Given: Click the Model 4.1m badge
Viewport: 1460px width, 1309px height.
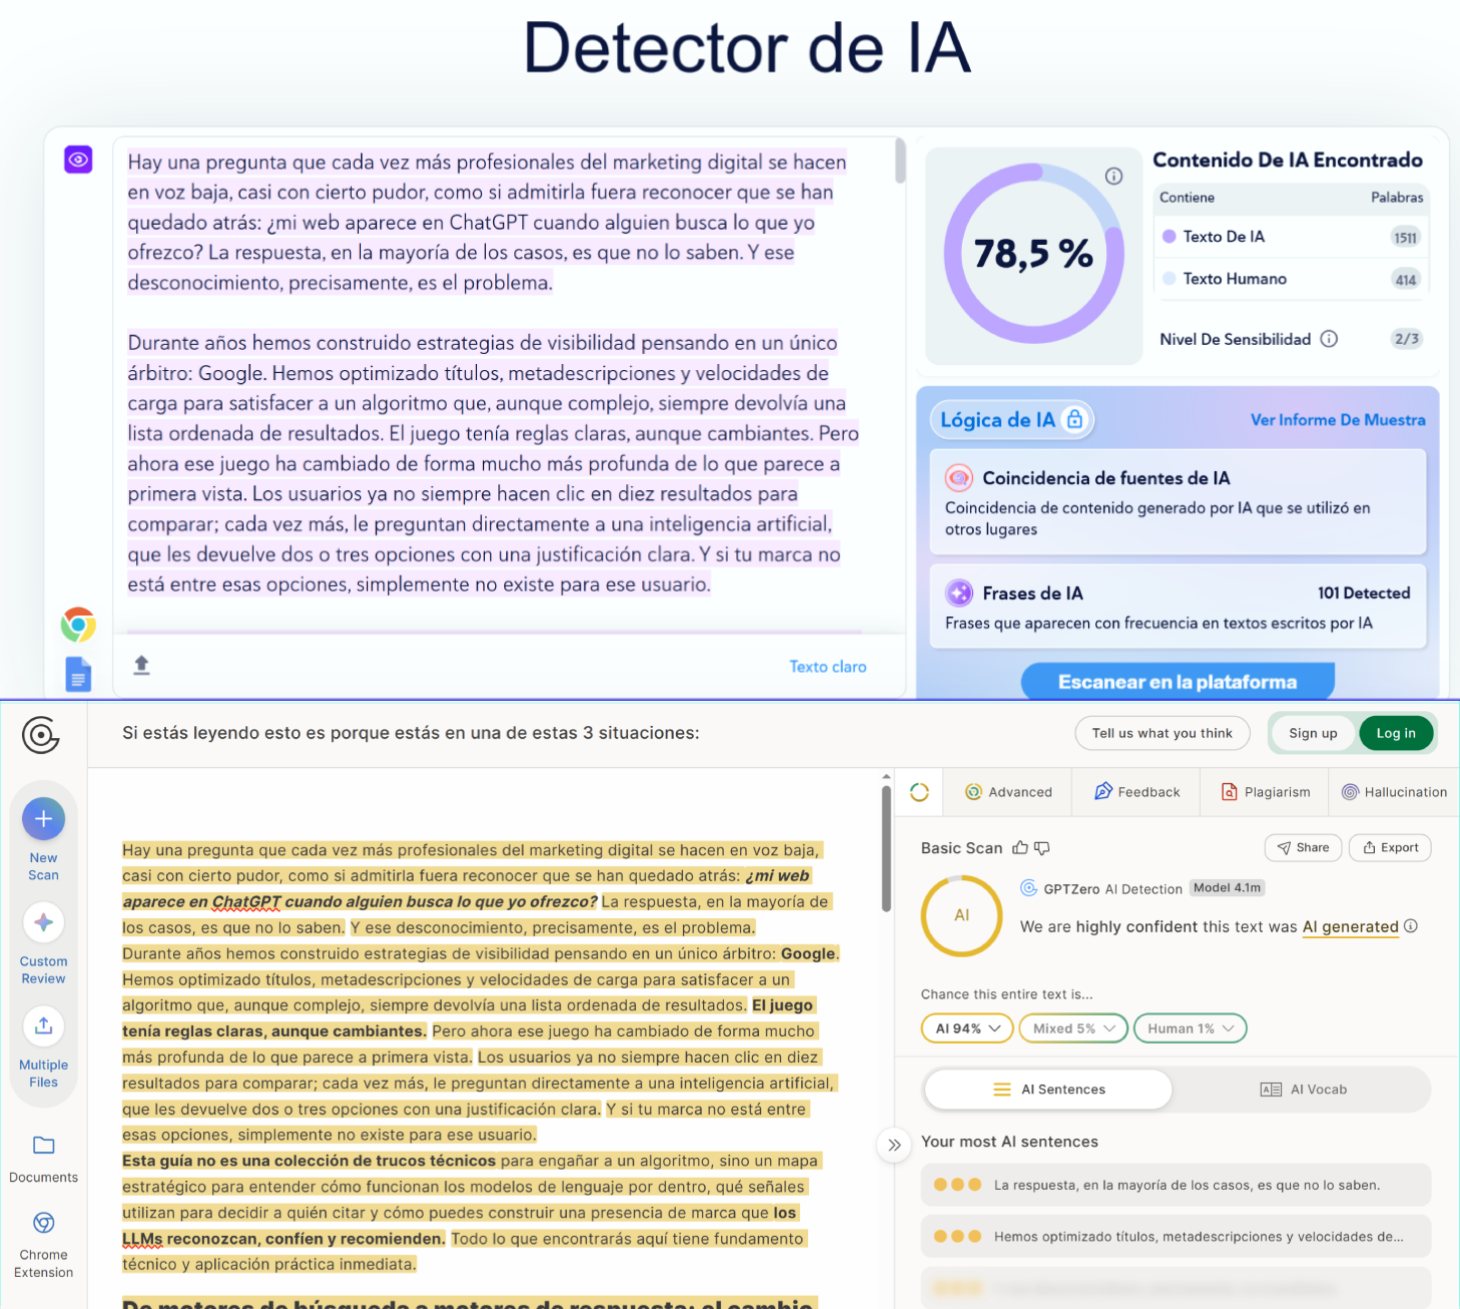Looking at the screenshot, I should 1227,888.
